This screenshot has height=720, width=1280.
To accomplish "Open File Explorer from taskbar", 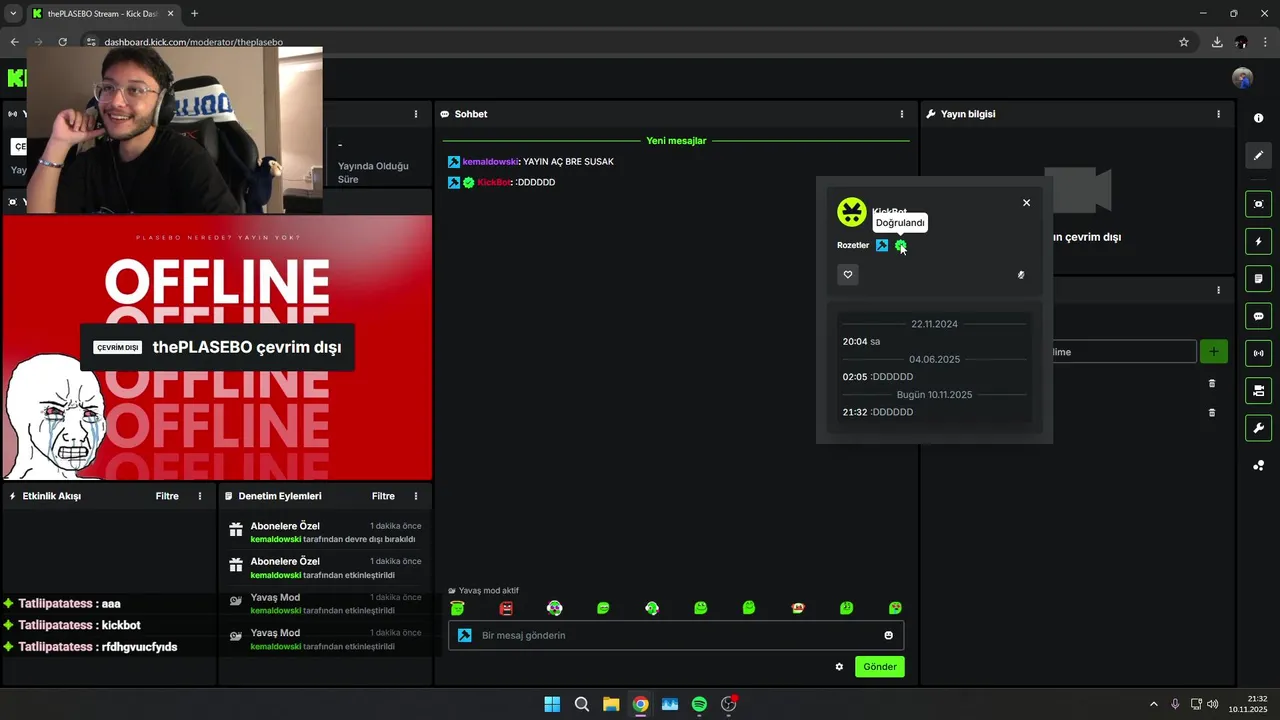I will [611, 704].
